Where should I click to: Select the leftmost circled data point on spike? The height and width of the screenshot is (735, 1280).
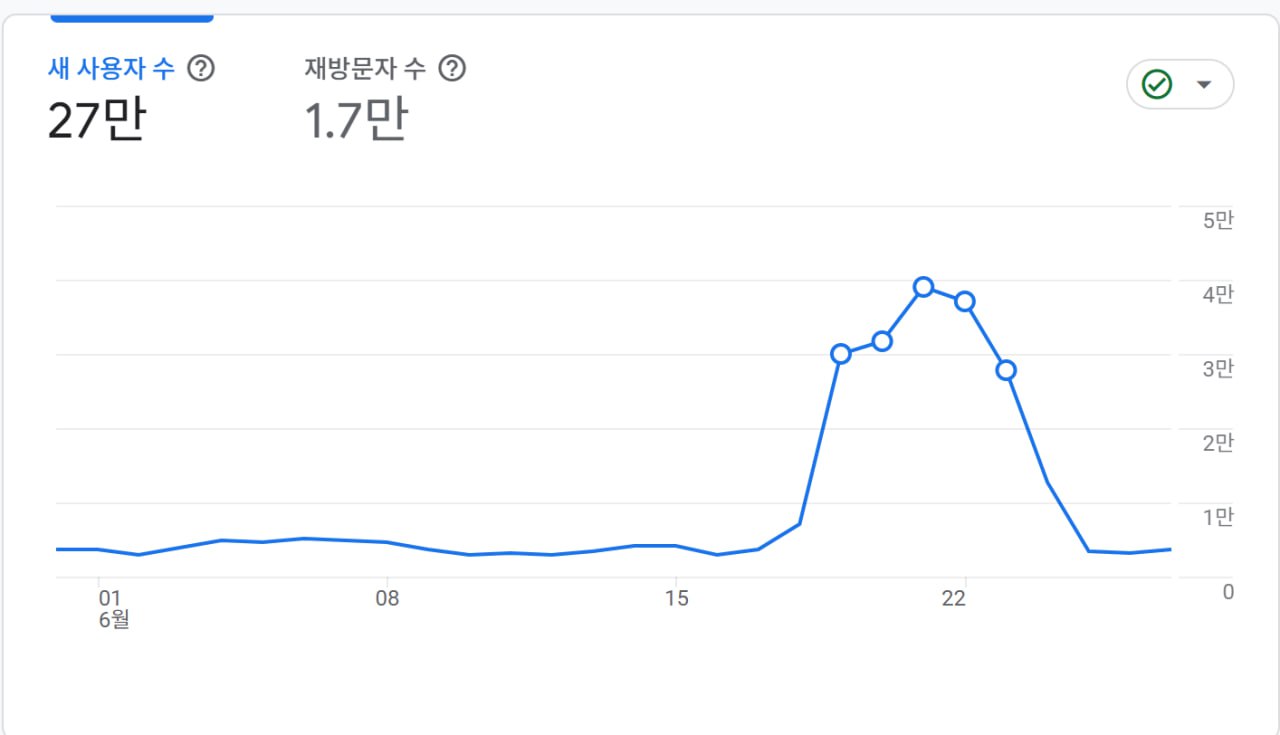840,353
